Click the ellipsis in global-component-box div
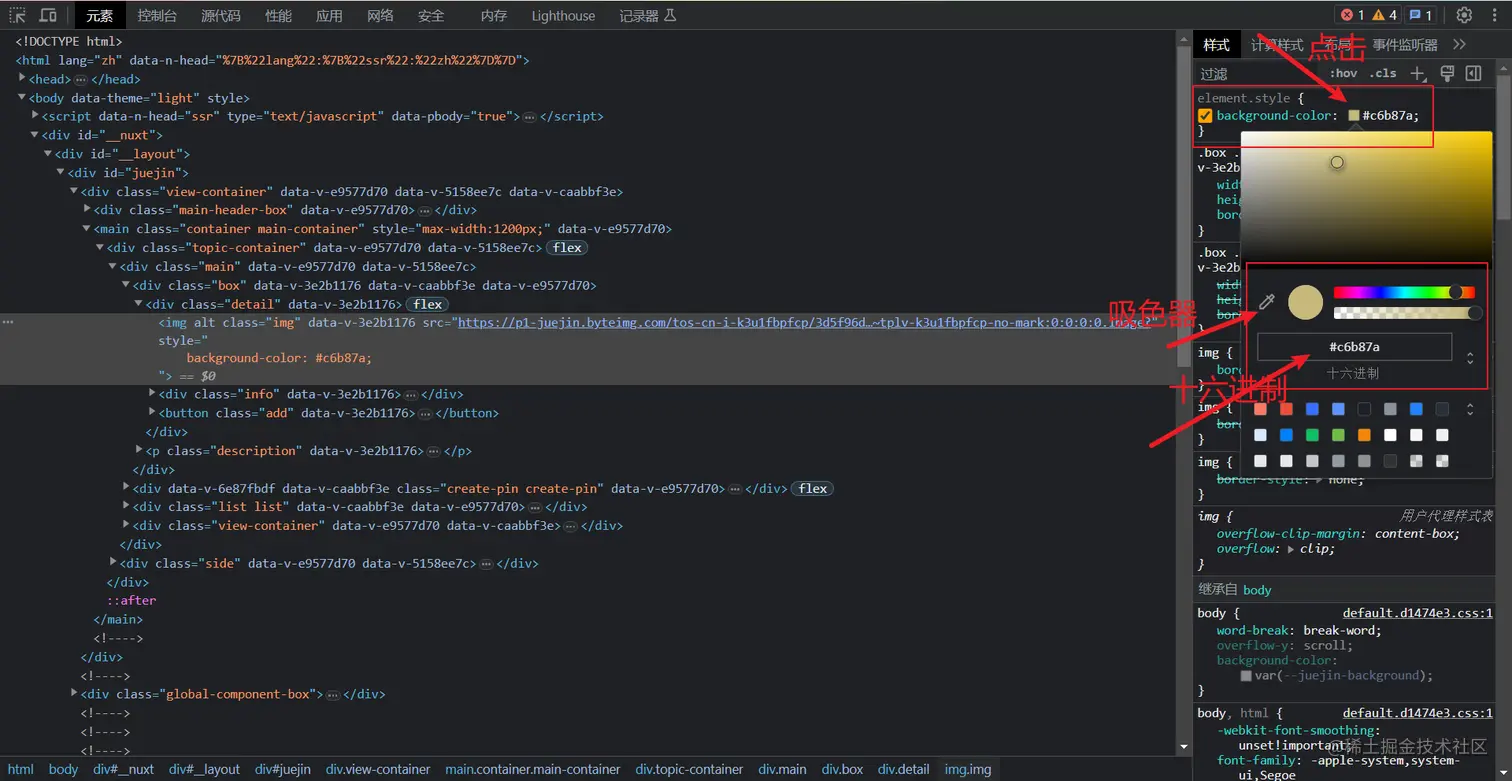This screenshot has height=781, width=1512. pos(333,694)
